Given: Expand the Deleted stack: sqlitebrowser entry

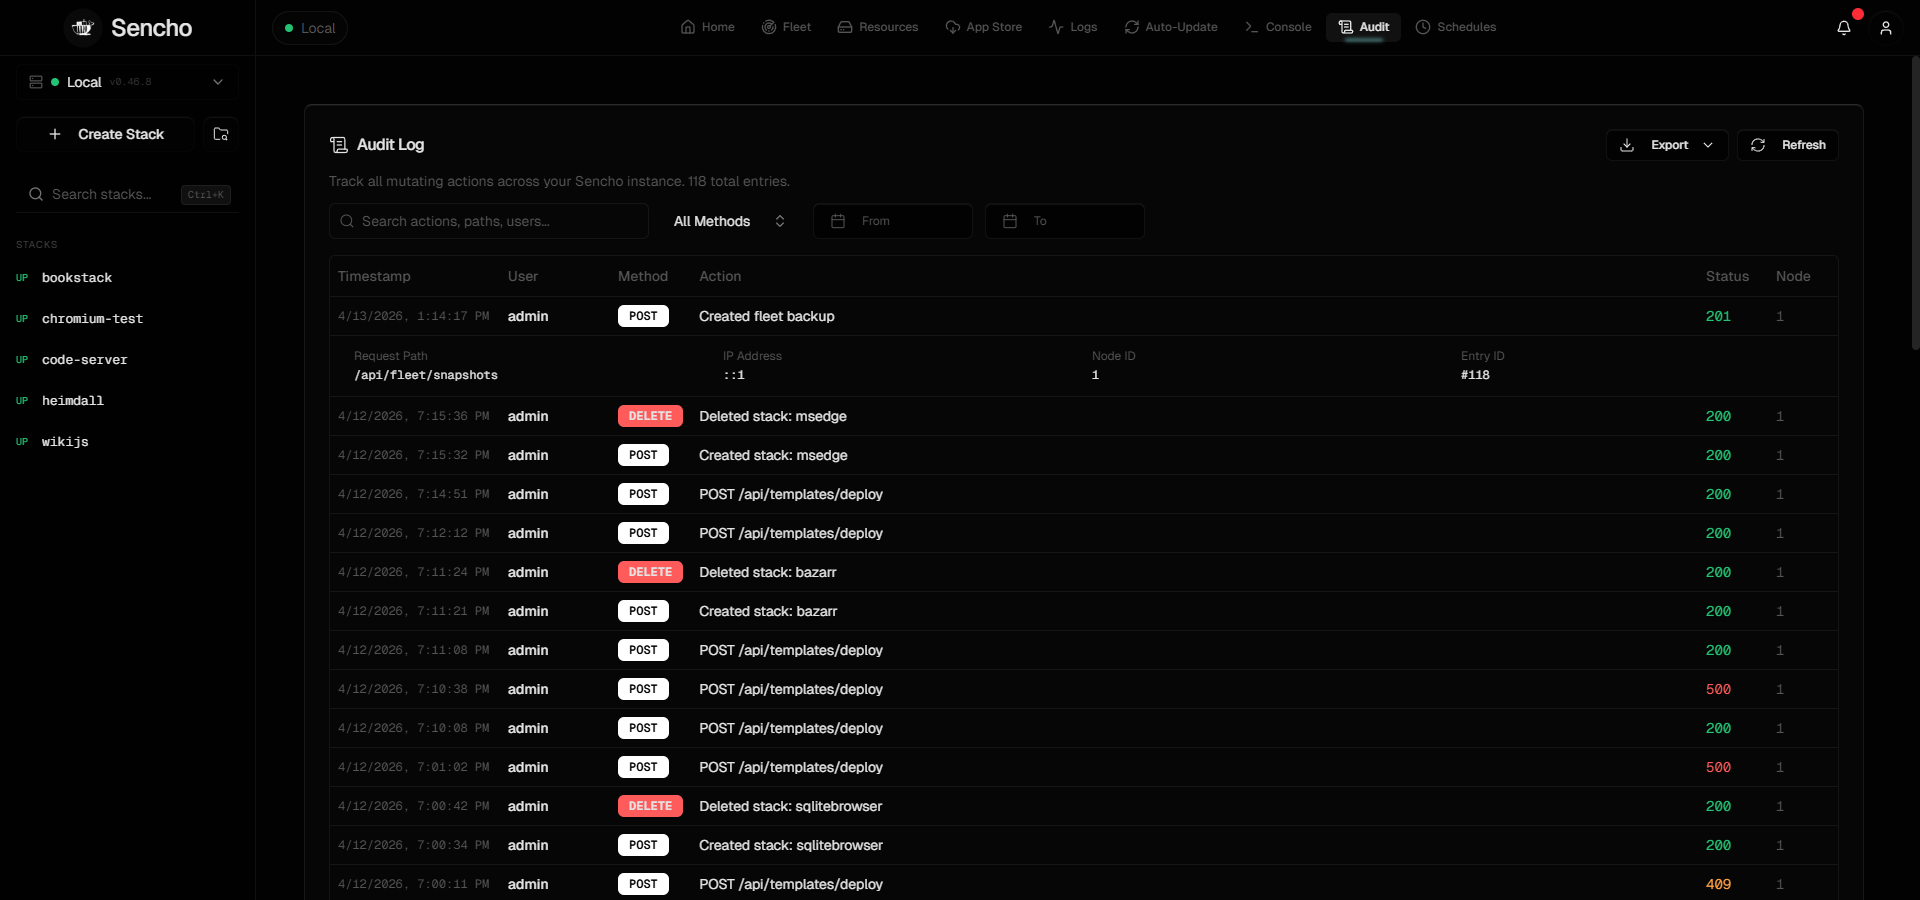Looking at the screenshot, I should coord(1084,806).
